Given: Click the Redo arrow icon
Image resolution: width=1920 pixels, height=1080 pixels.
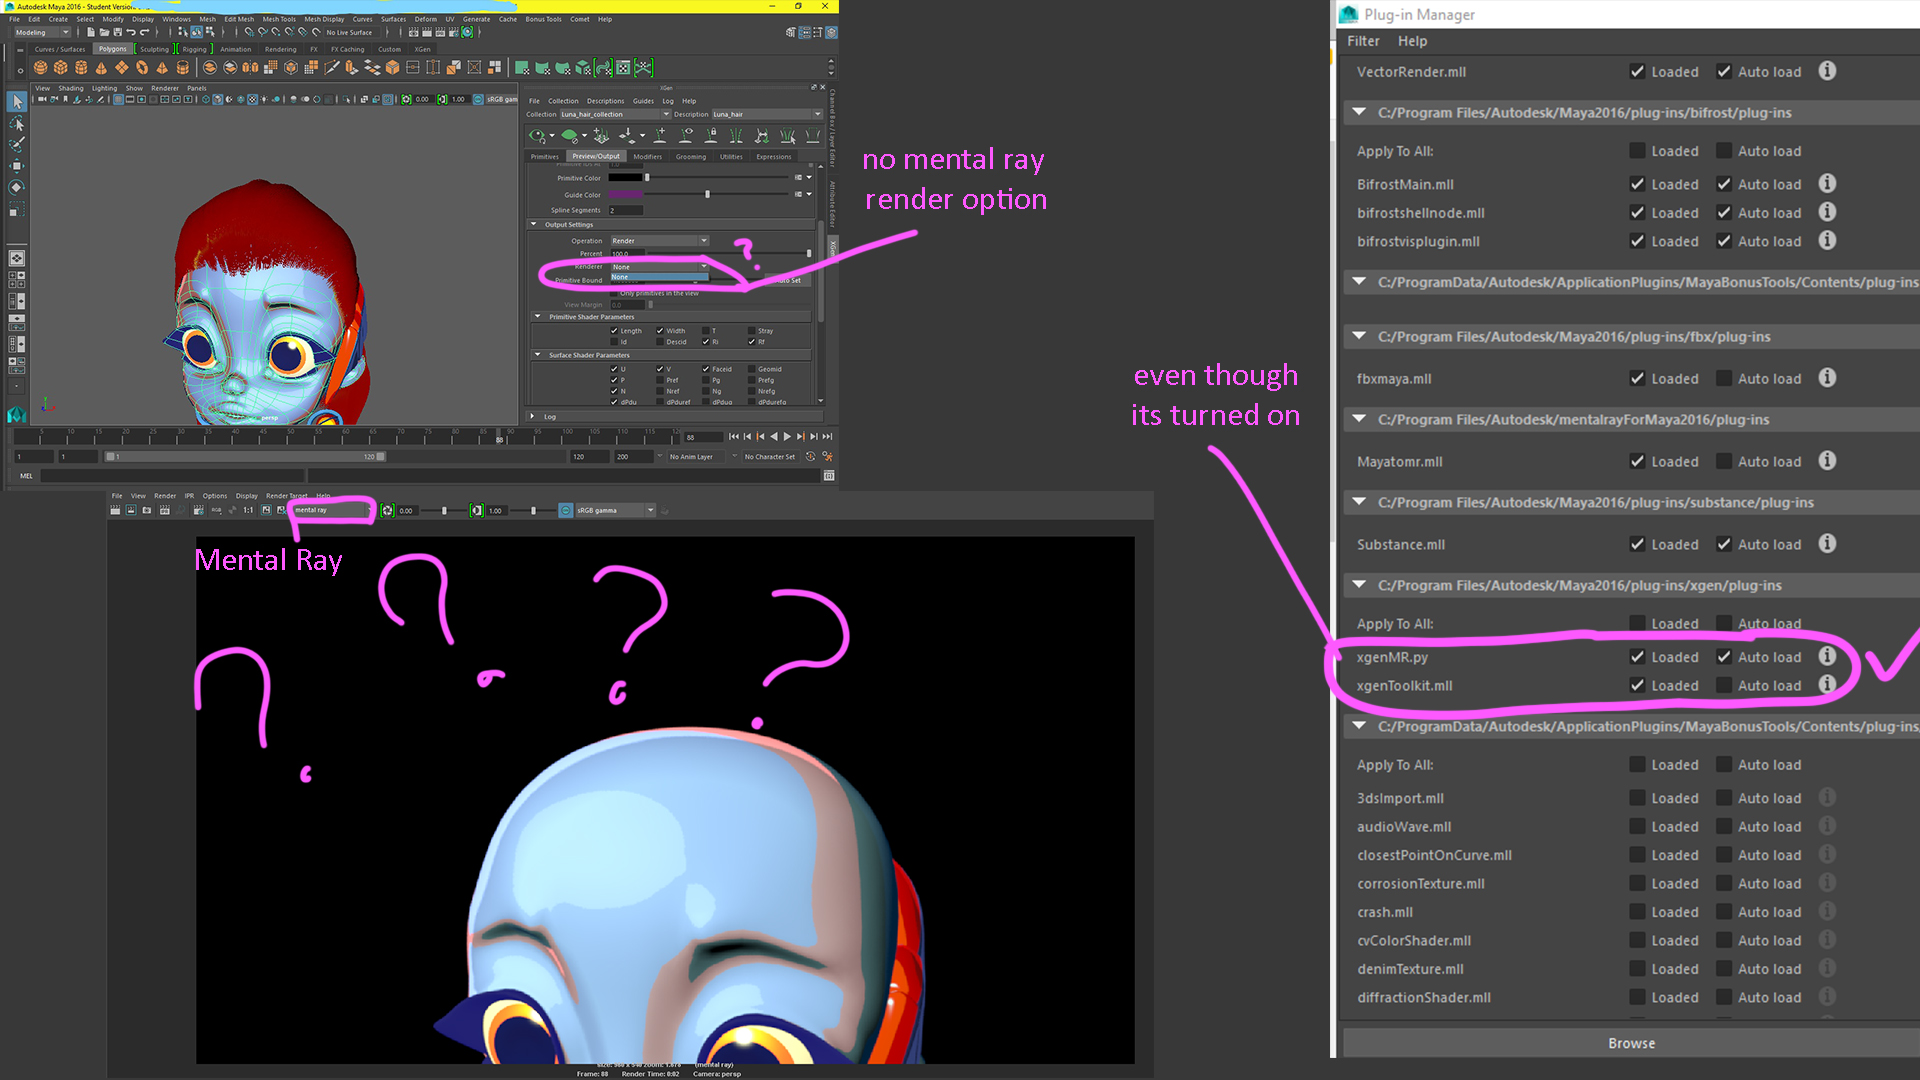Looking at the screenshot, I should click(x=144, y=32).
